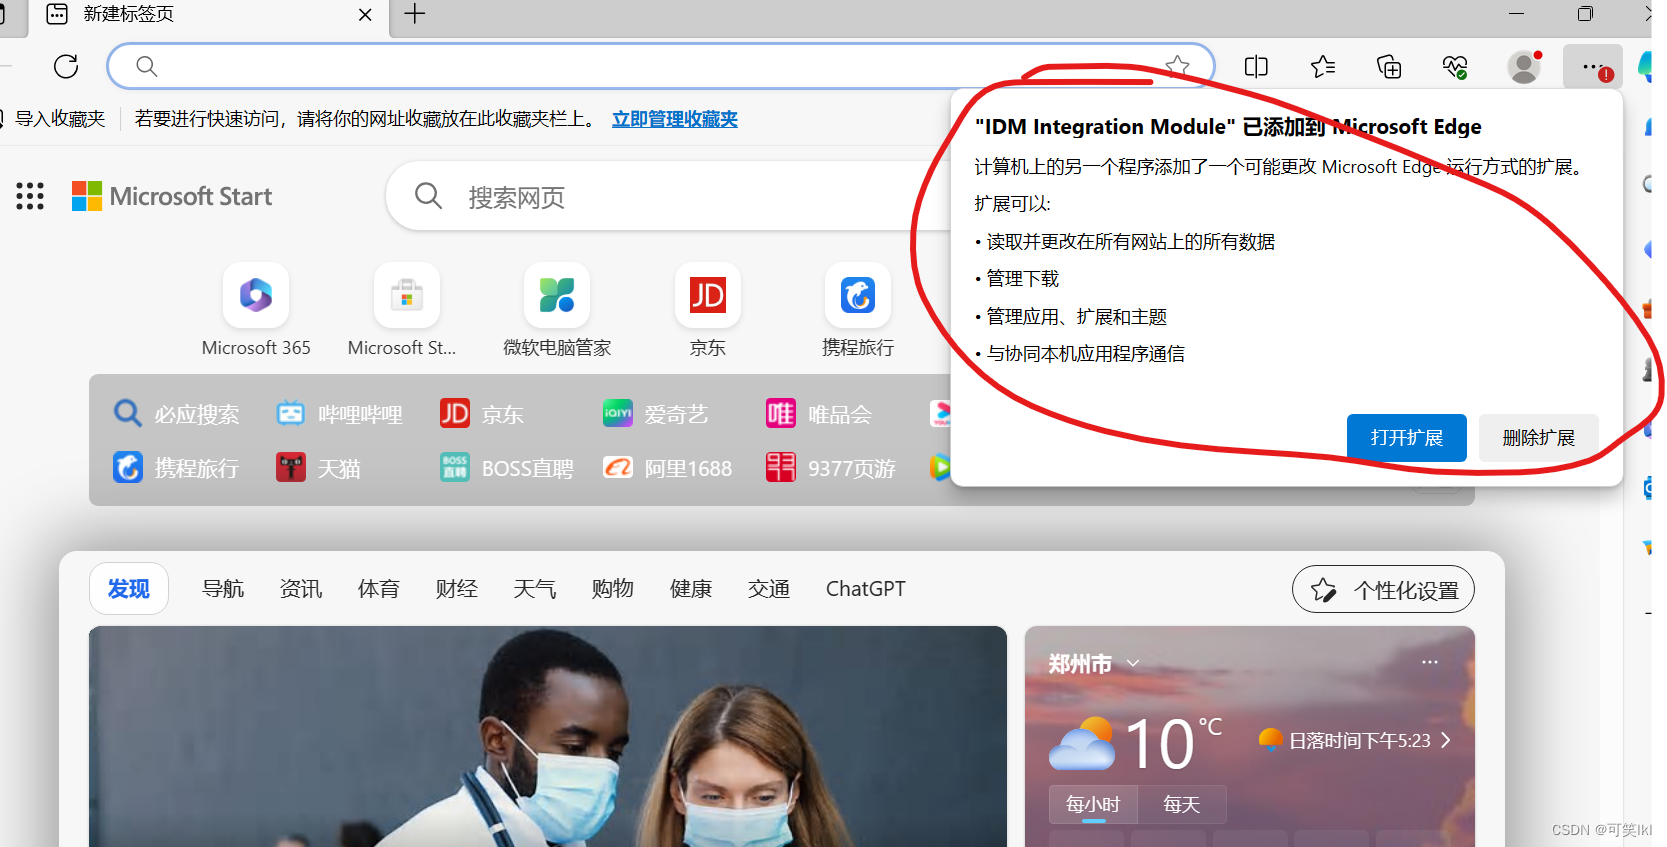The height and width of the screenshot is (847, 1667).
Task: Open the 天猫 quick link
Action: (x=318, y=468)
